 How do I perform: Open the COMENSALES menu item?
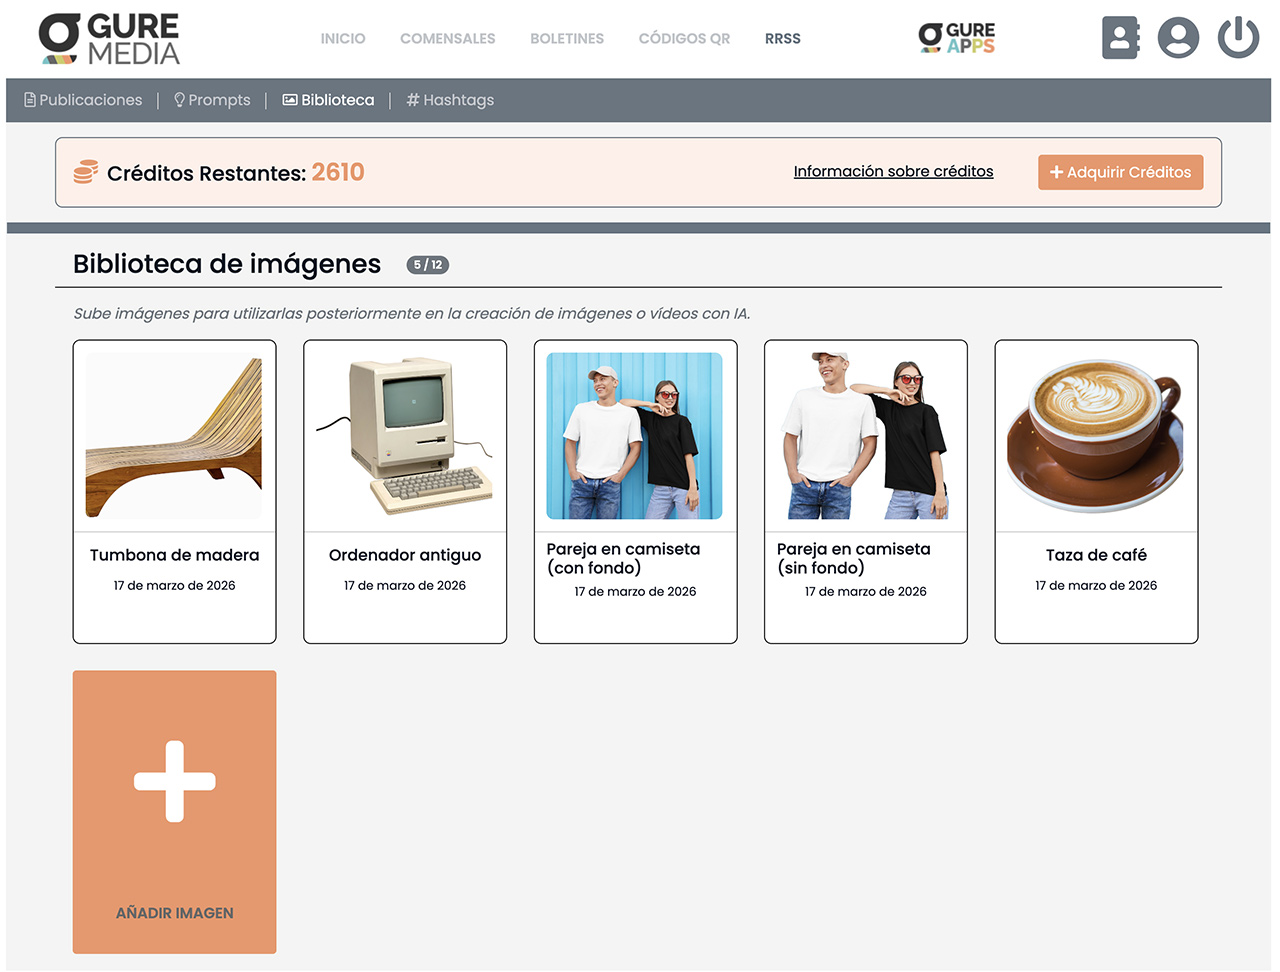coord(447,39)
